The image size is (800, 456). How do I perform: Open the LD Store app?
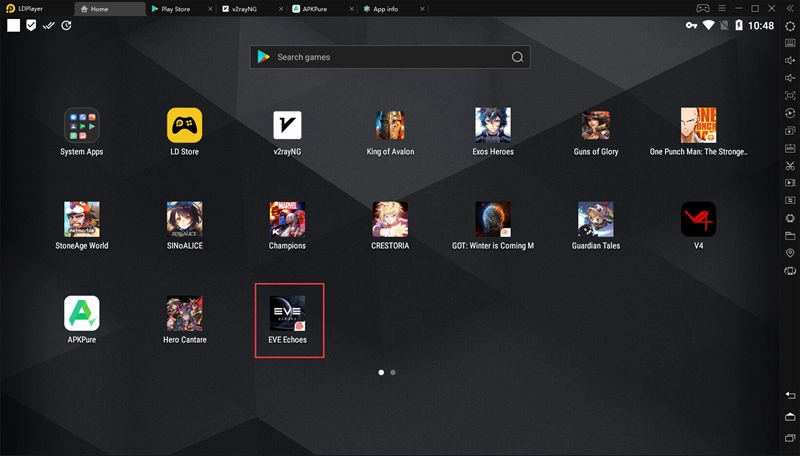pyautogui.click(x=184, y=126)
